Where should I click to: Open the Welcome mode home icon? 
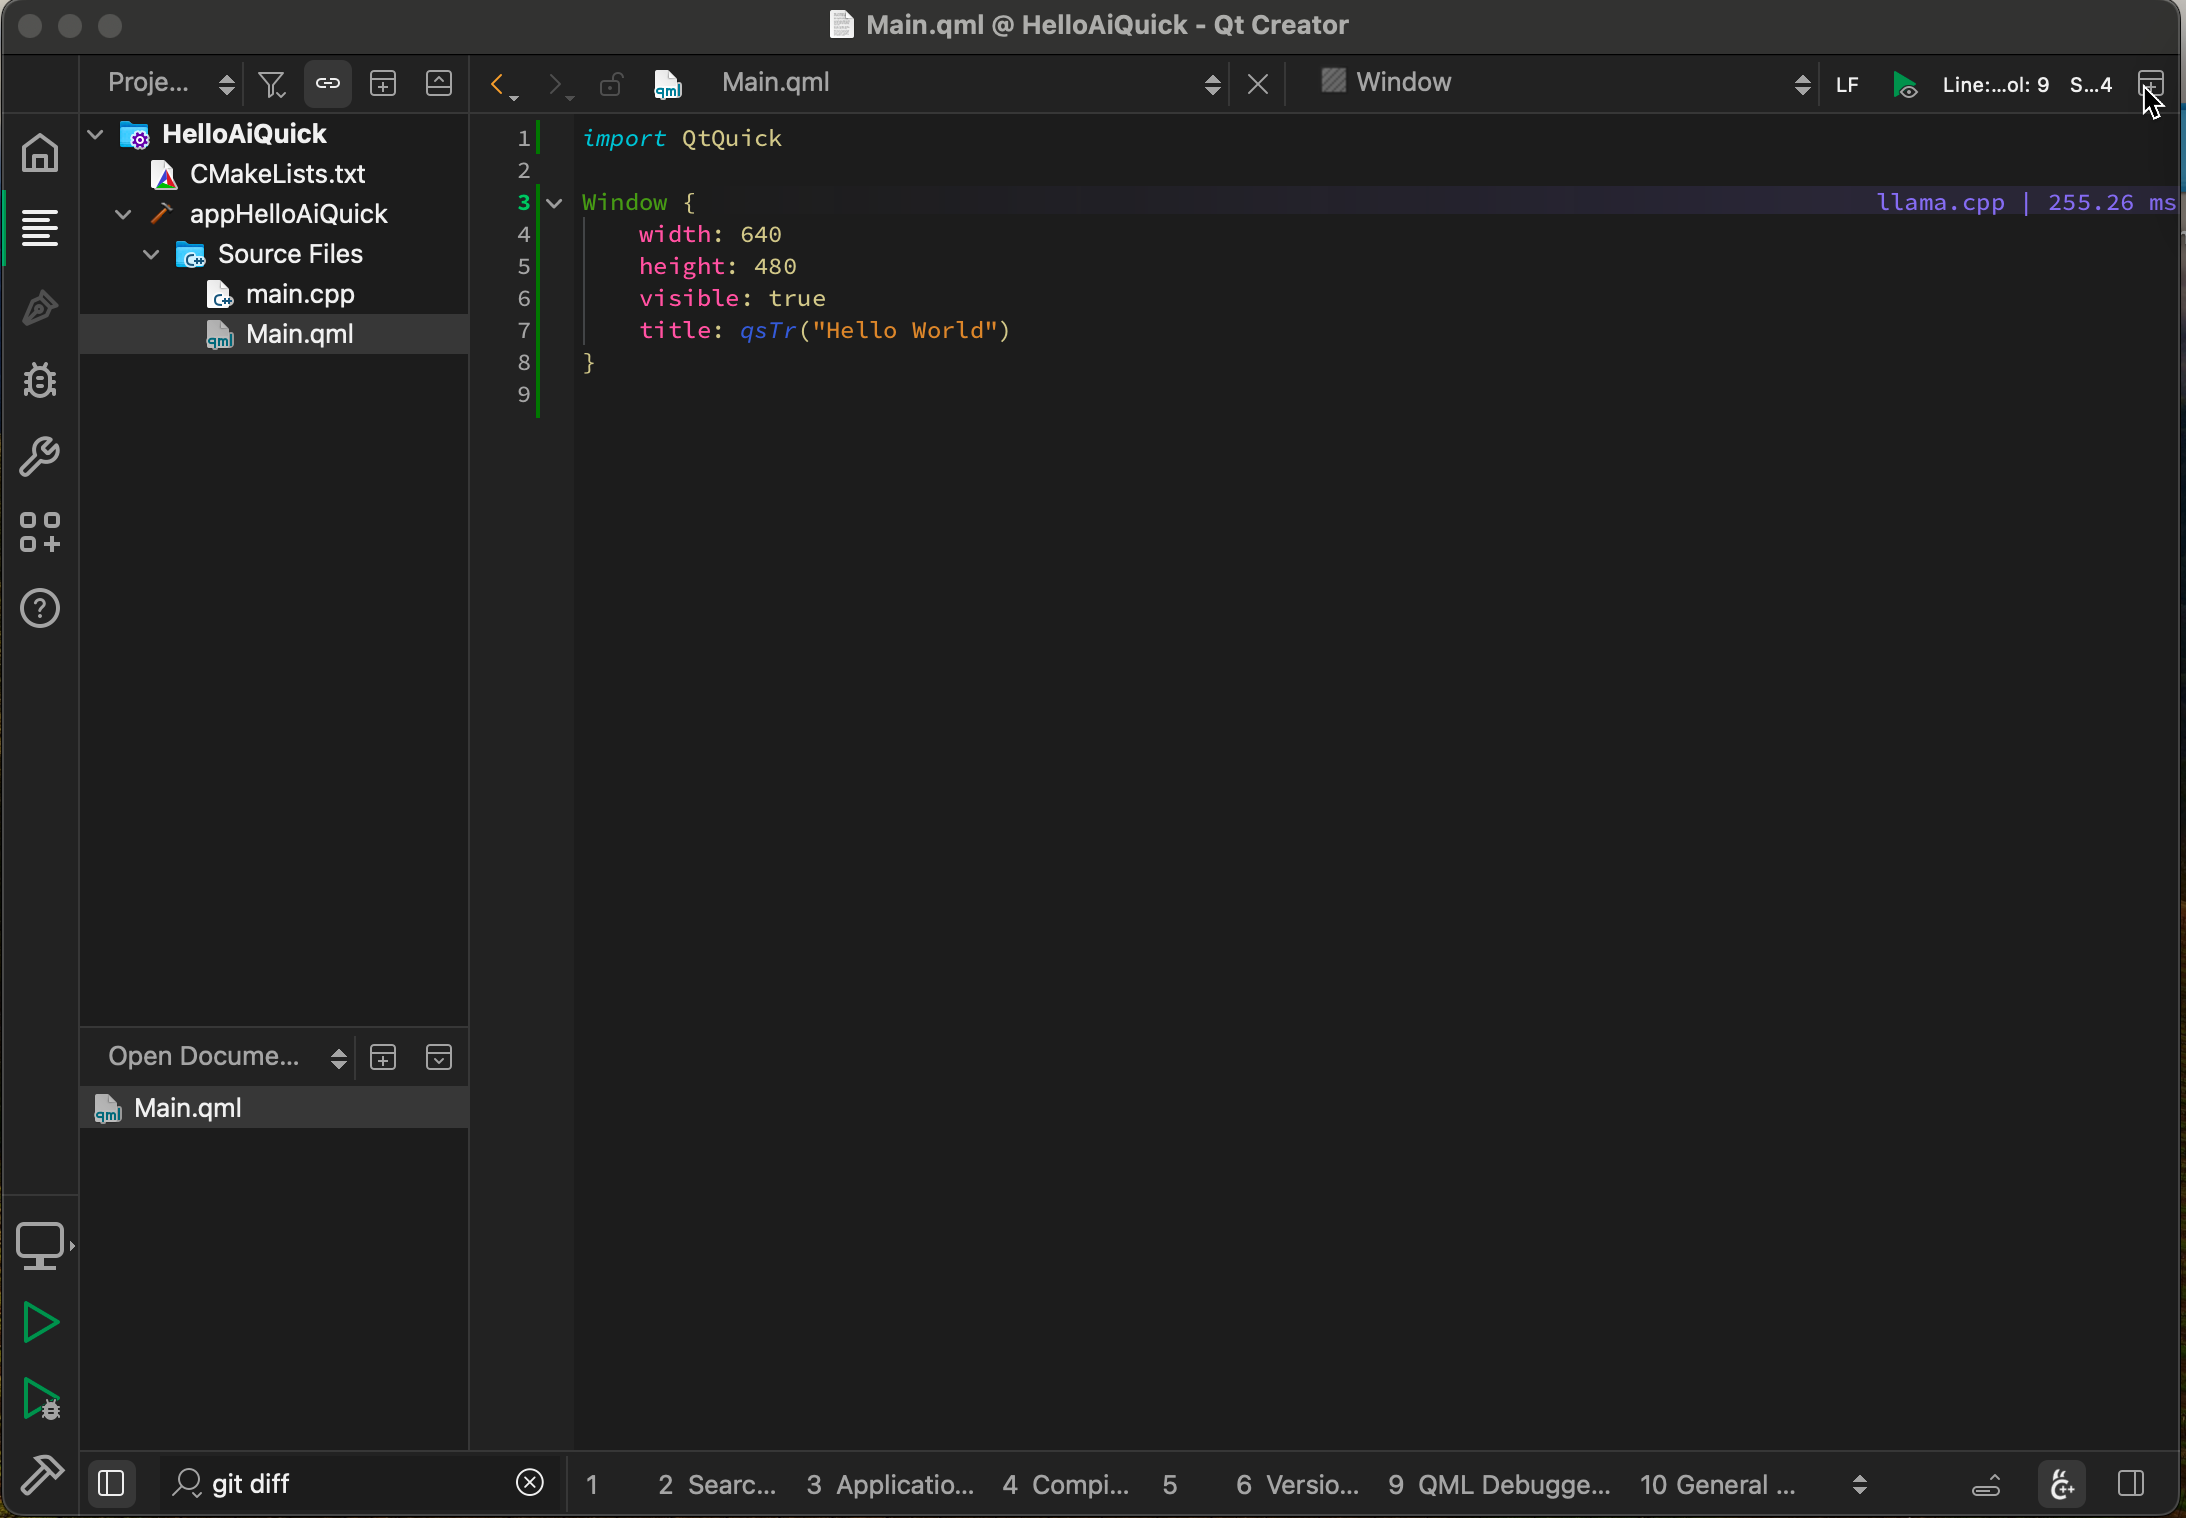[40, 153]
